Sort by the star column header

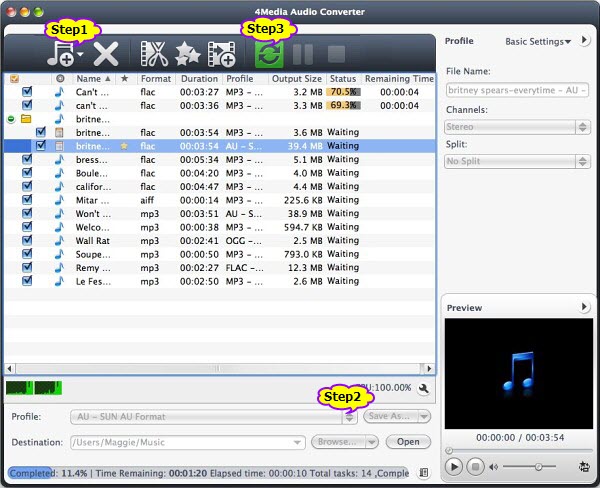124,78
